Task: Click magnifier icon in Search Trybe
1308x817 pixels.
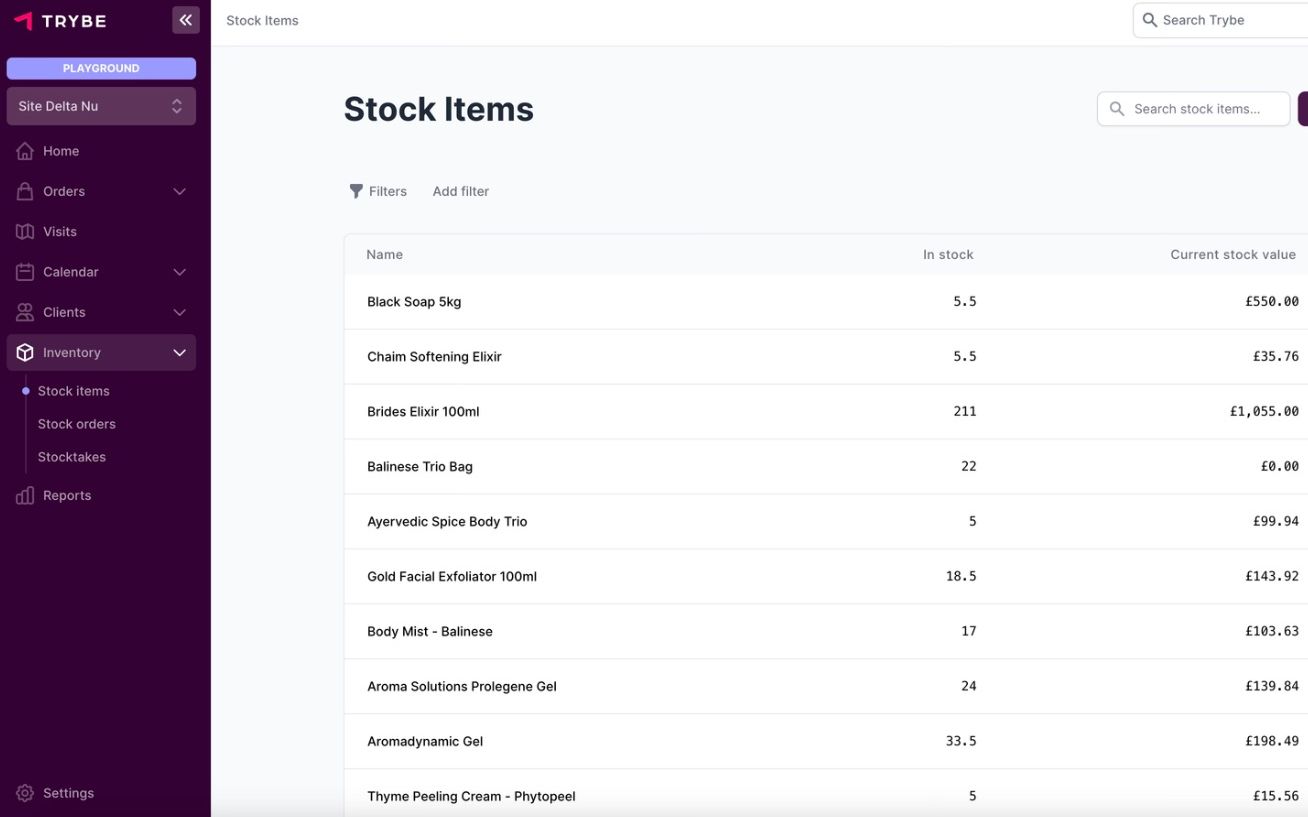Action: [x=1150, y=20]
